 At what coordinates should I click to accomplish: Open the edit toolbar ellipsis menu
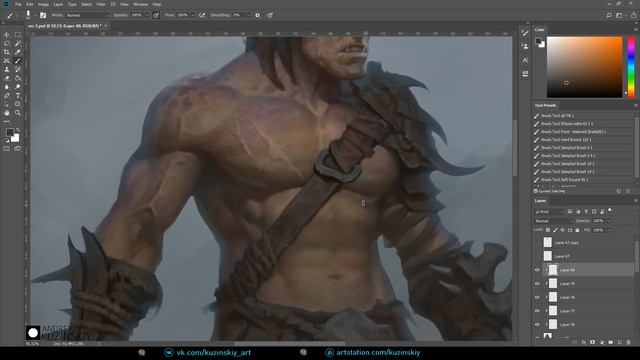point(7,121)
